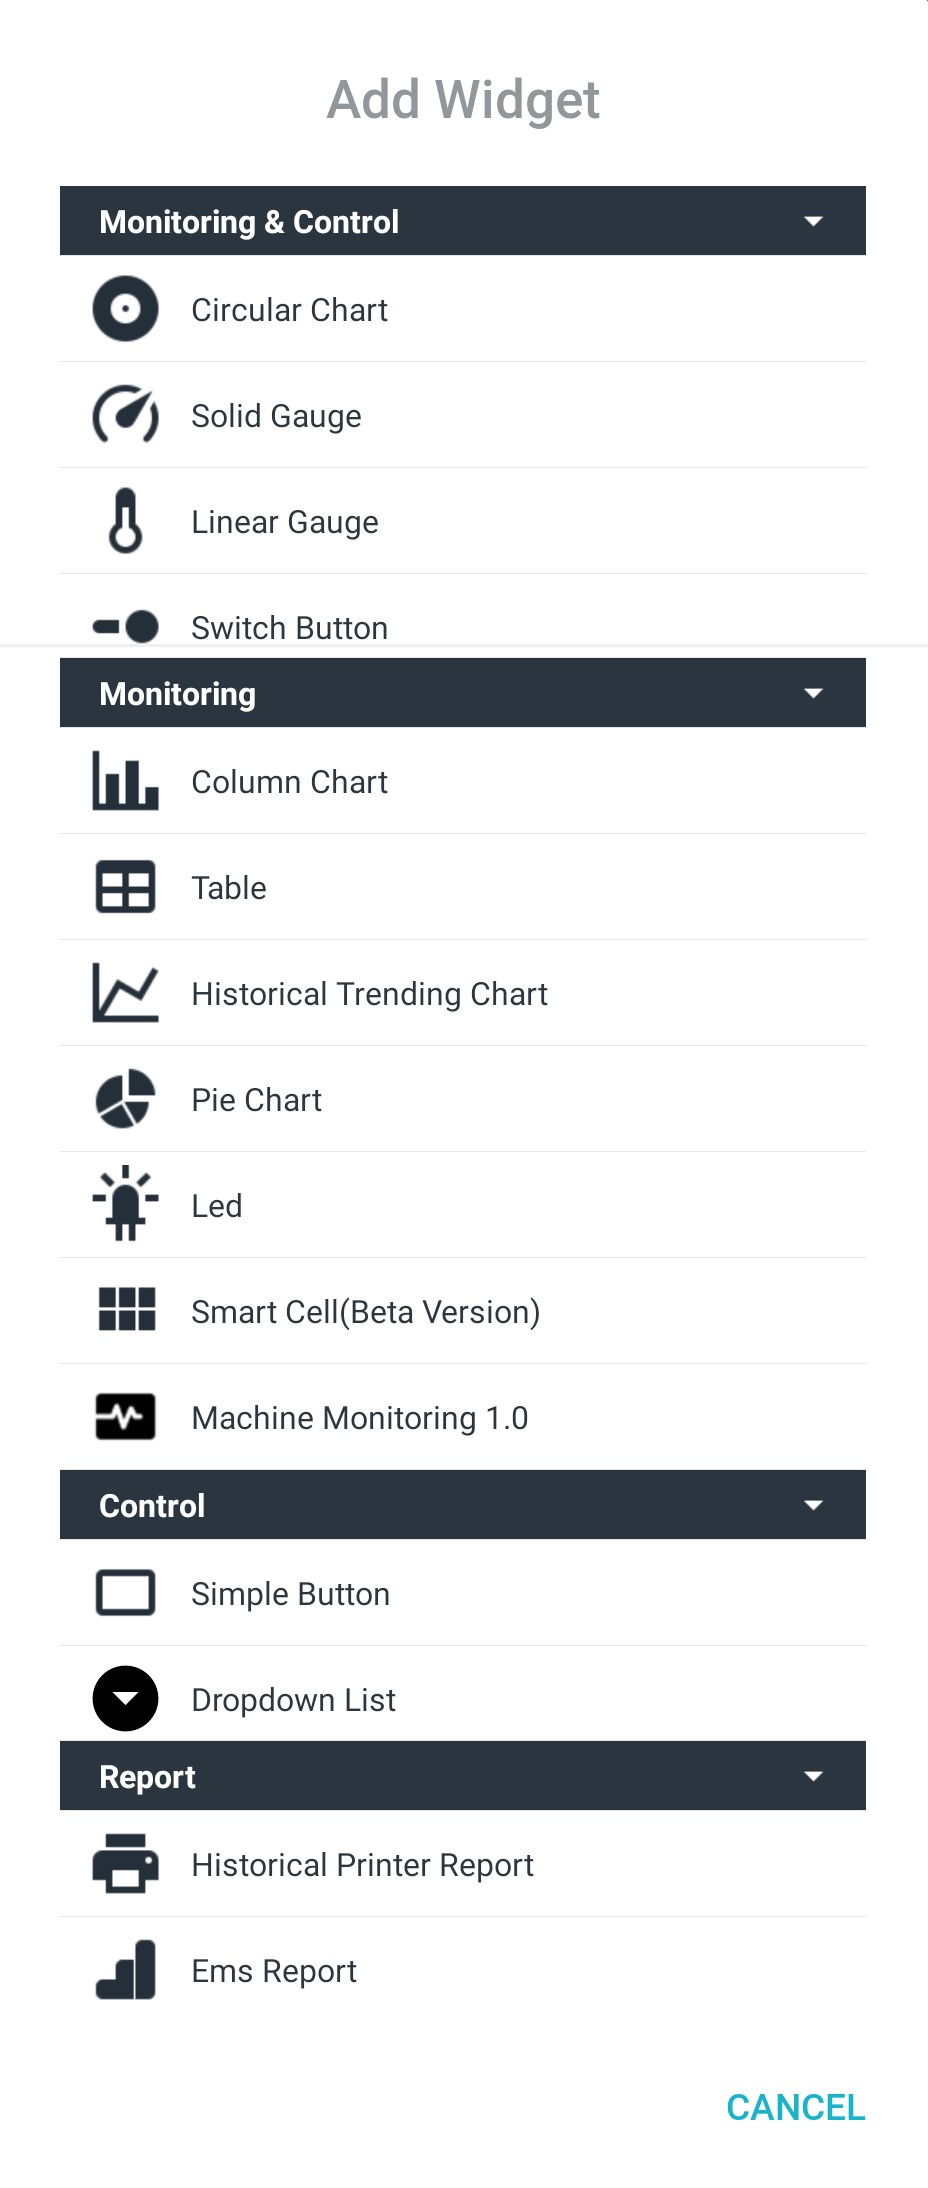Pick the Machine Monitoring pulse icon
Screen dimensions: 928x2188
pyautogui.click(x=125, y=1417)
